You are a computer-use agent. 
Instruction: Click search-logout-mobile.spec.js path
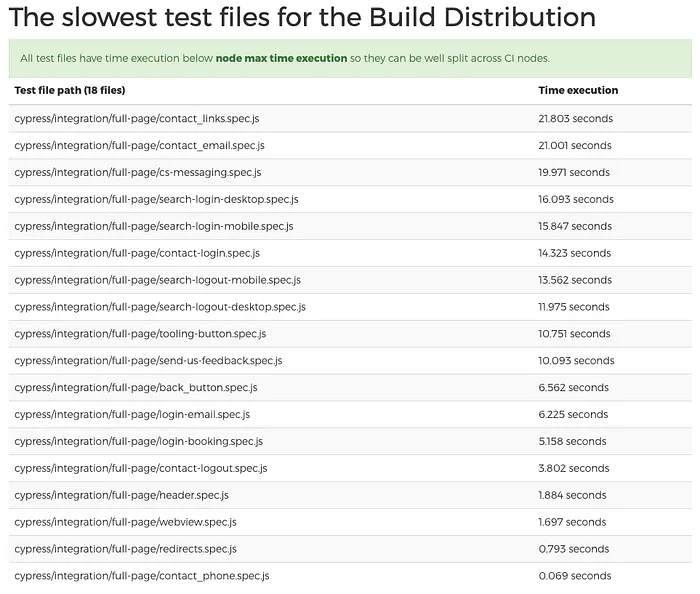pyautogui.click(x=157, y=280)
